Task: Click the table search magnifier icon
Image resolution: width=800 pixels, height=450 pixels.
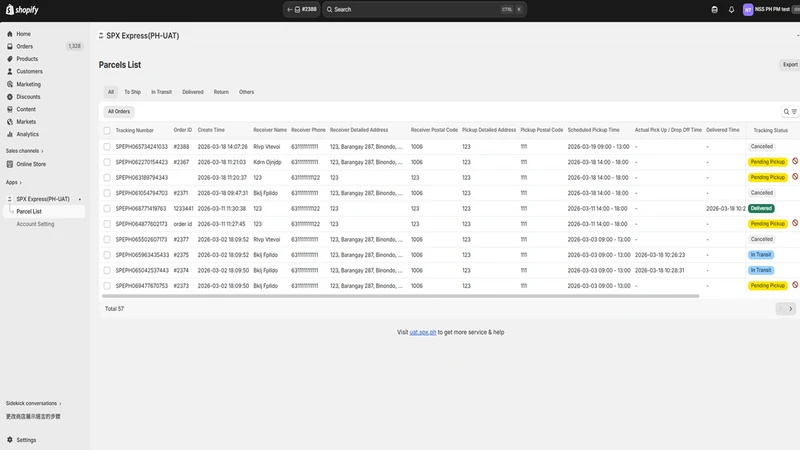Action: click(786, 112)
